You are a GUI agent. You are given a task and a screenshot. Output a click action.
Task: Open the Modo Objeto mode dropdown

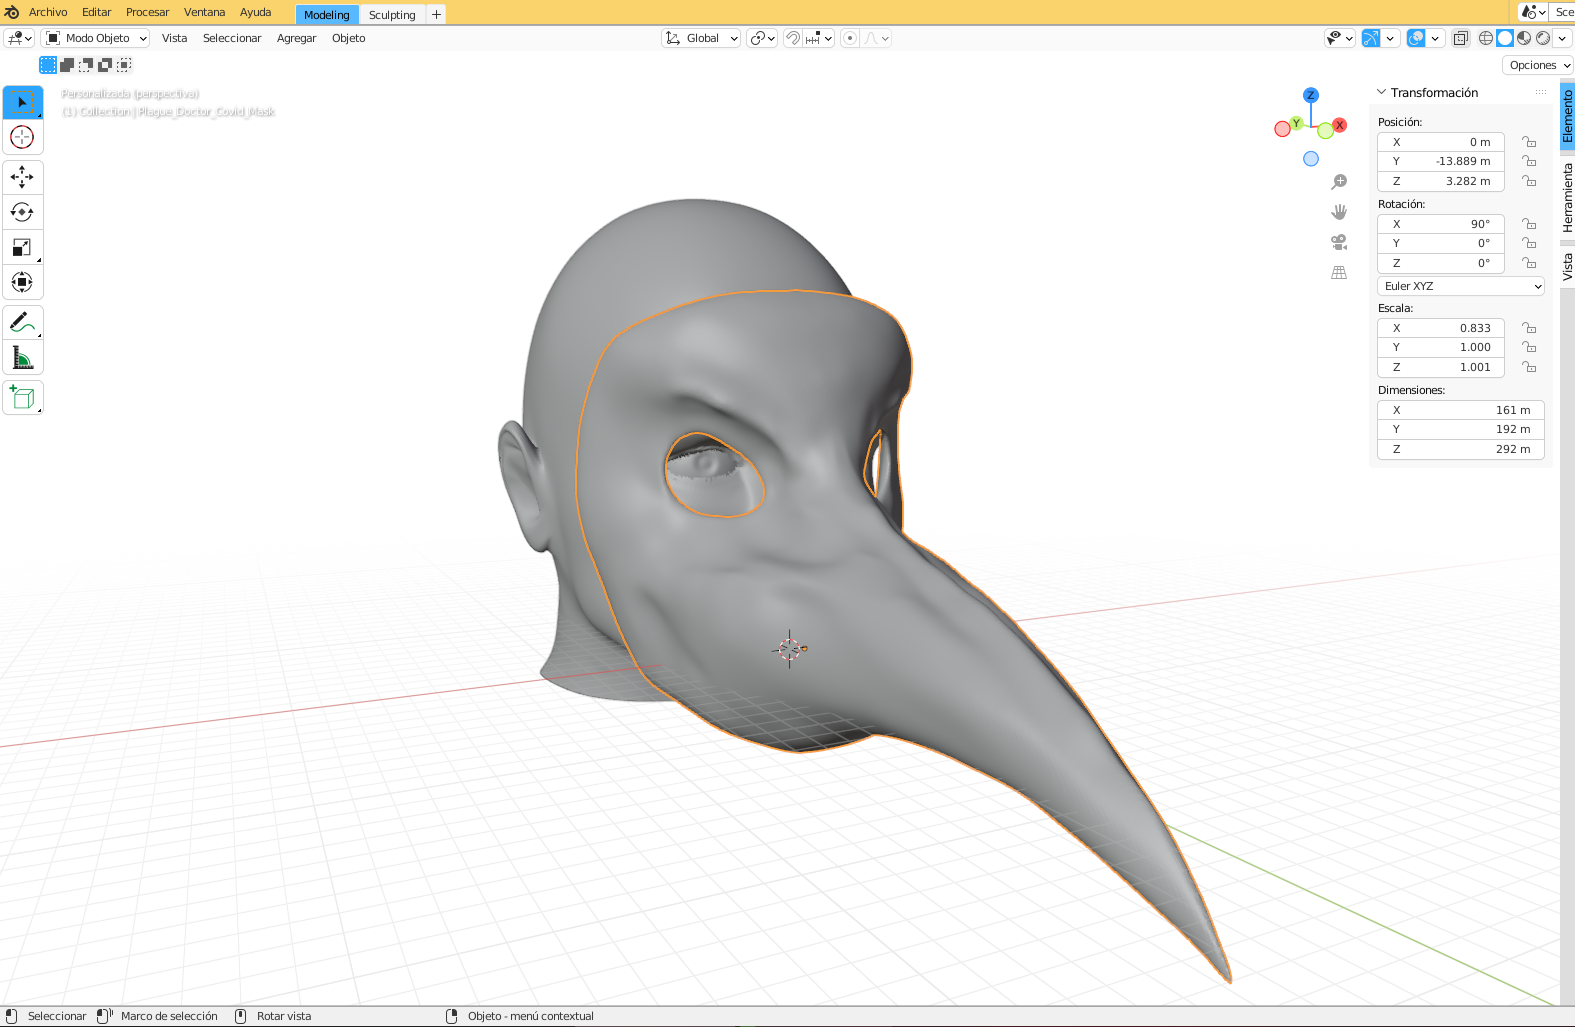(97, 38)
